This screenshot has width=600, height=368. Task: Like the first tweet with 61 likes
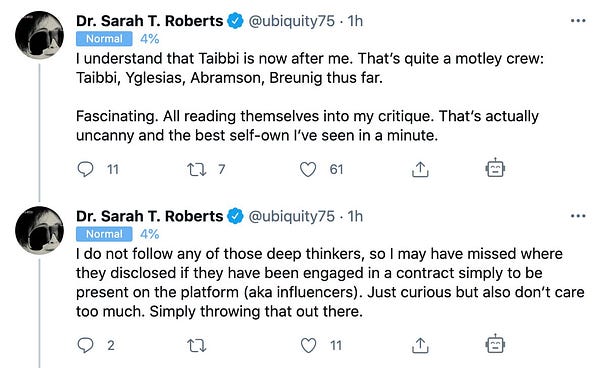308,169
